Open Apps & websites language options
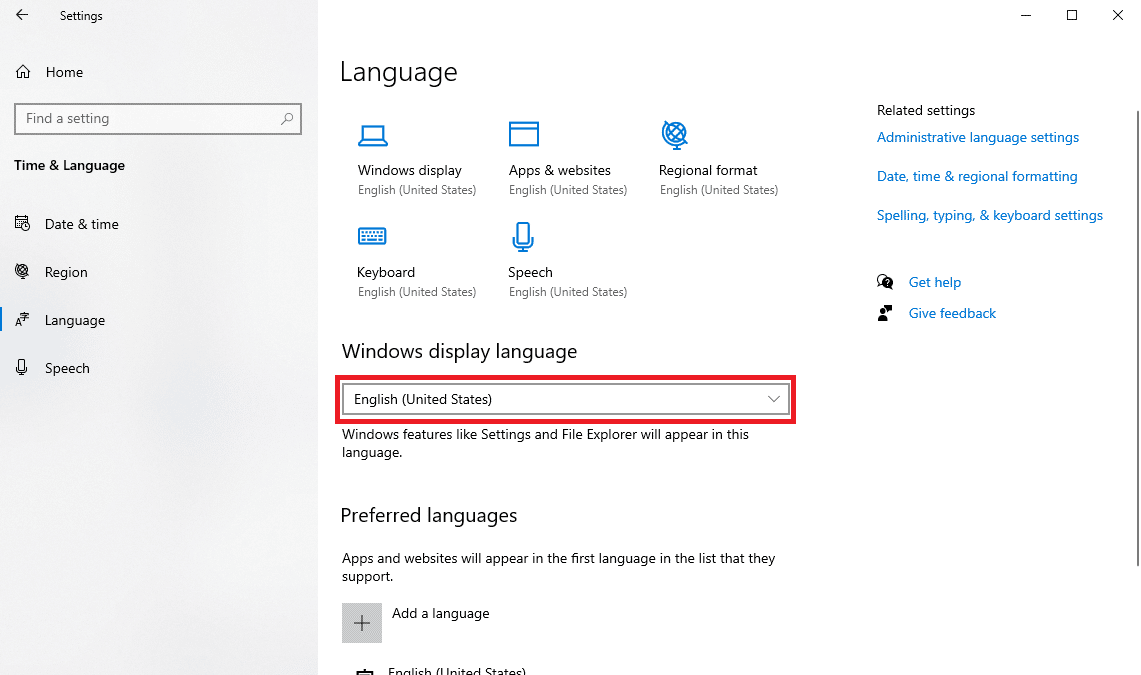 523,135
